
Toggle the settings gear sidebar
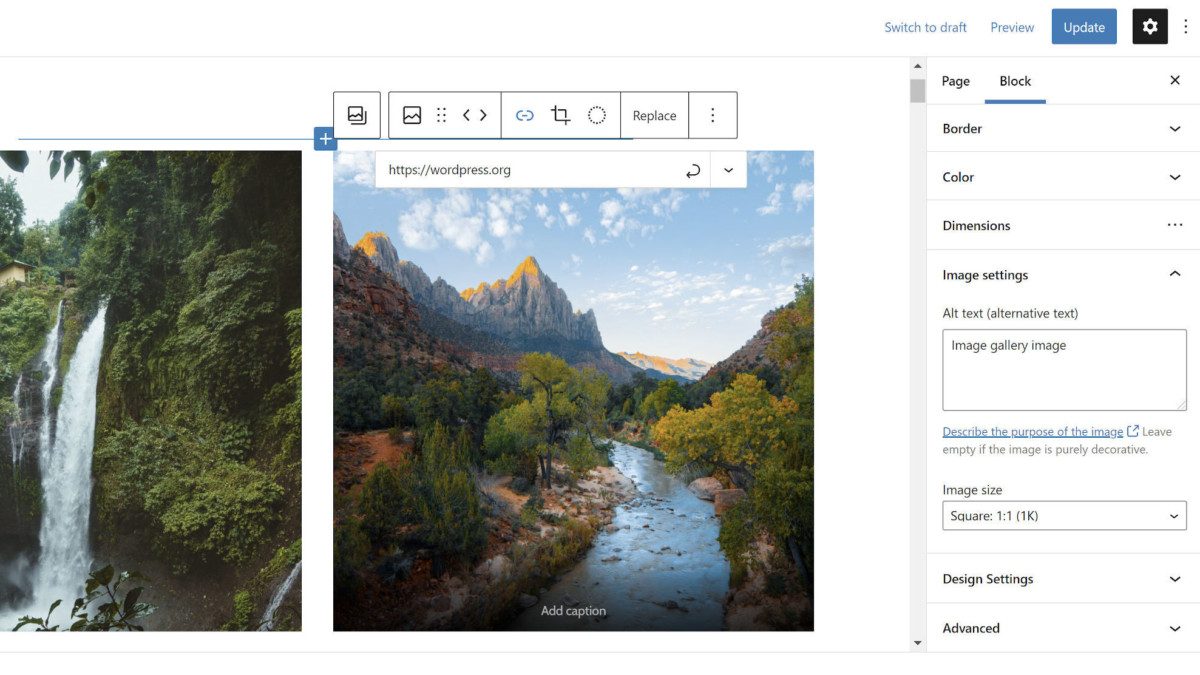pos(1150,27)
